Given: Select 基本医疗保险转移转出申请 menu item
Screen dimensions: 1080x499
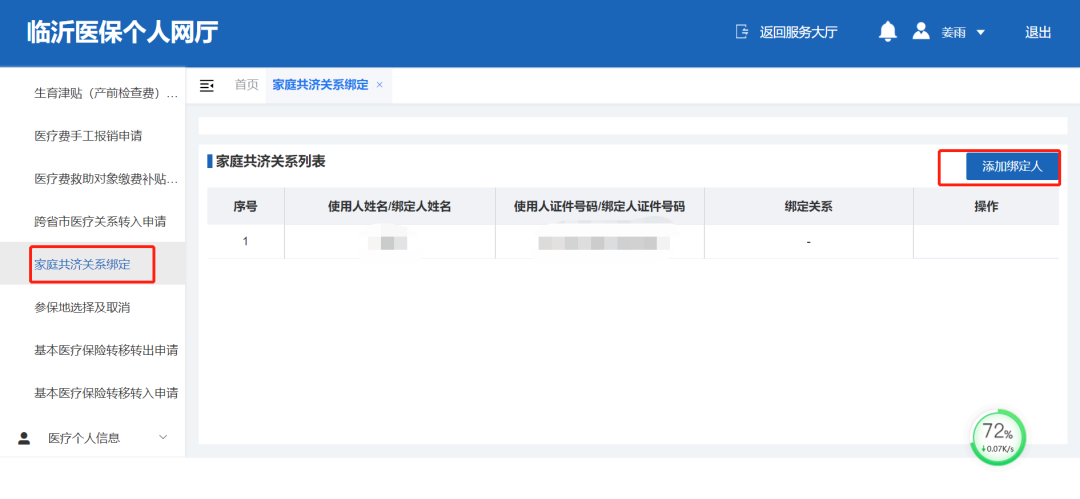Looking at the screenshot, I should [106, 350].
